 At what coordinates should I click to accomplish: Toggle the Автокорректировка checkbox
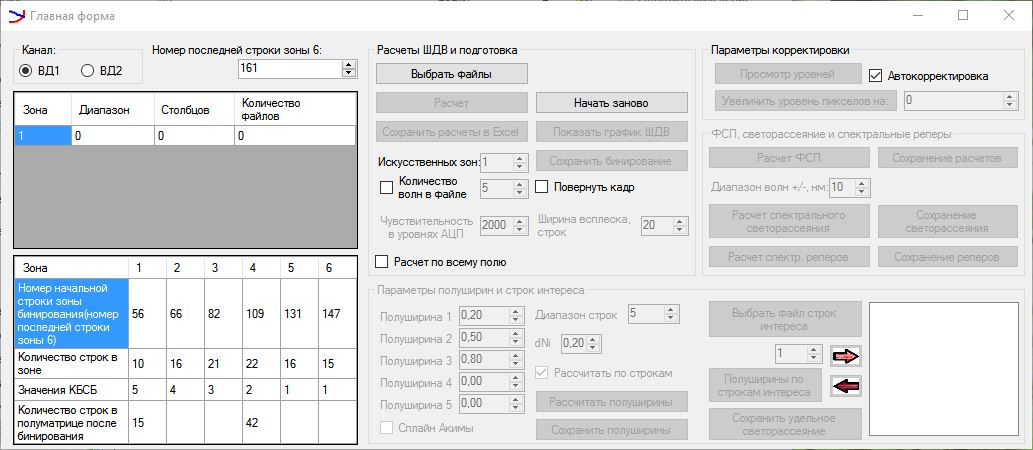coord(877,75)
